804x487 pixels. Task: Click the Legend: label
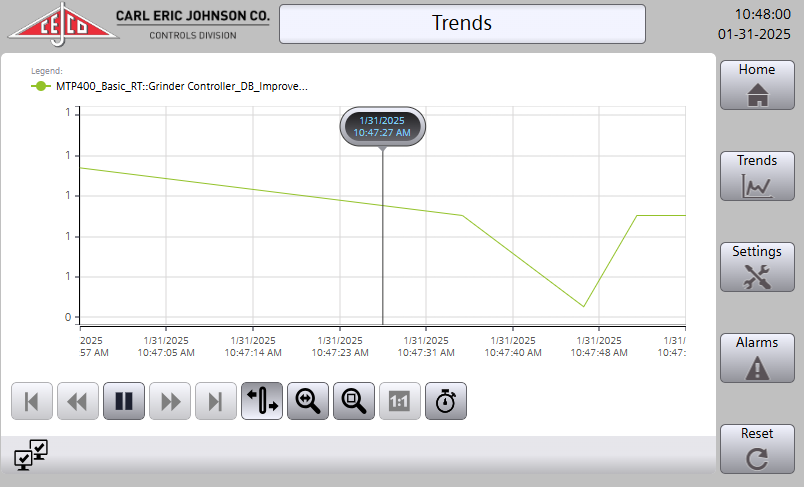(47, 71)
